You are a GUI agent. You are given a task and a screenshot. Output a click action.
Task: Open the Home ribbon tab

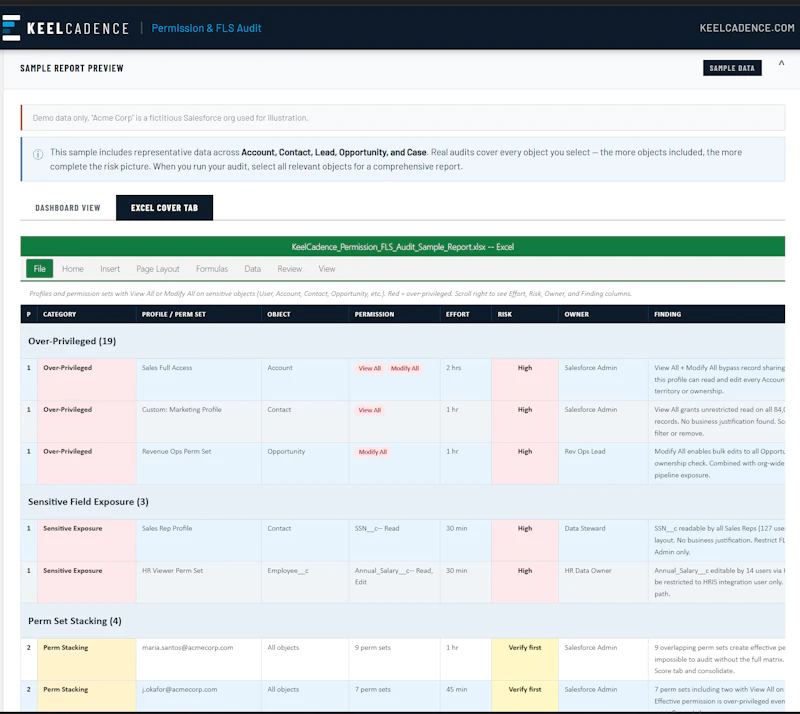(72, 268)
